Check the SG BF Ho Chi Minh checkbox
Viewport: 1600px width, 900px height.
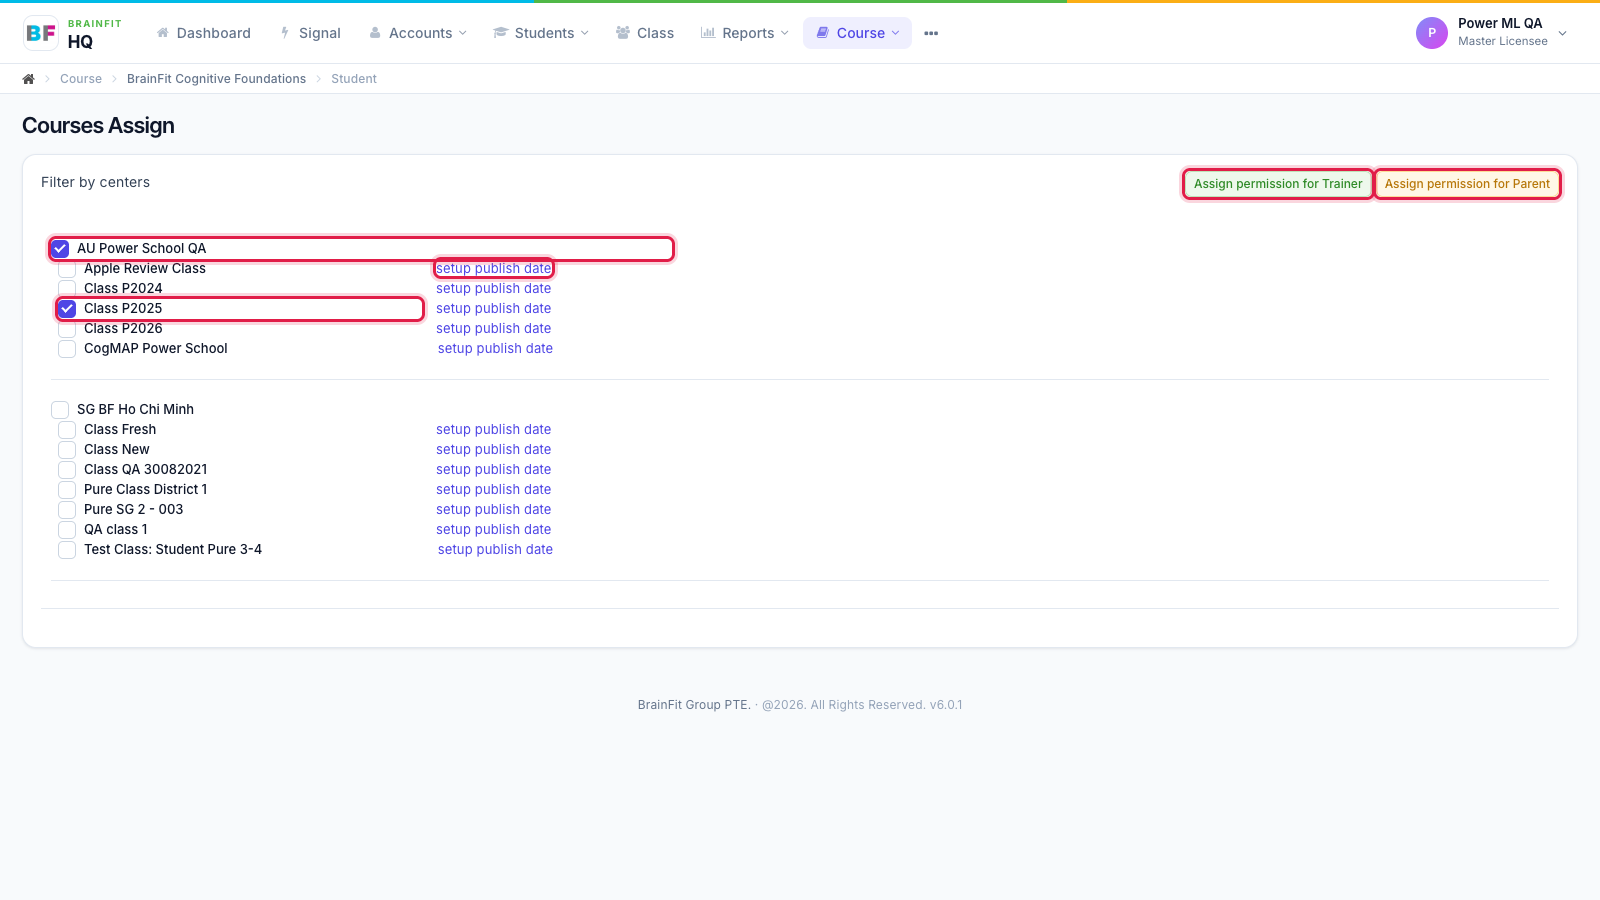(60, 410)
